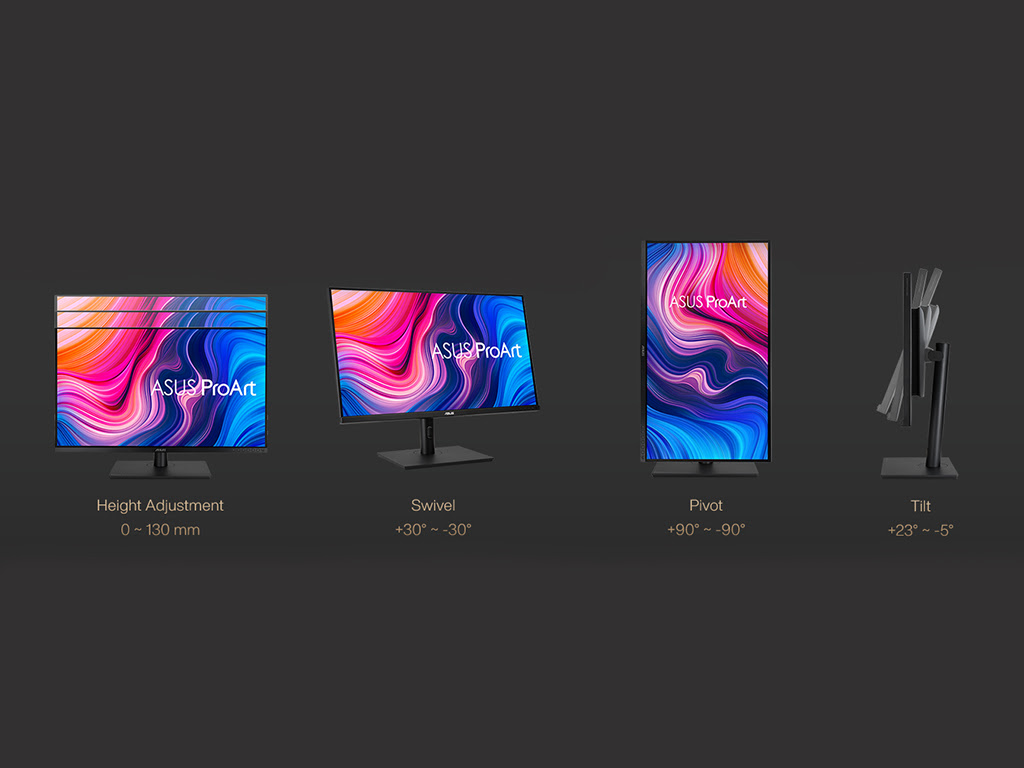Click the "+23° ~ -5°" tilt range text
Screen dimensions: 1024x768
click(x=921, y=530)
